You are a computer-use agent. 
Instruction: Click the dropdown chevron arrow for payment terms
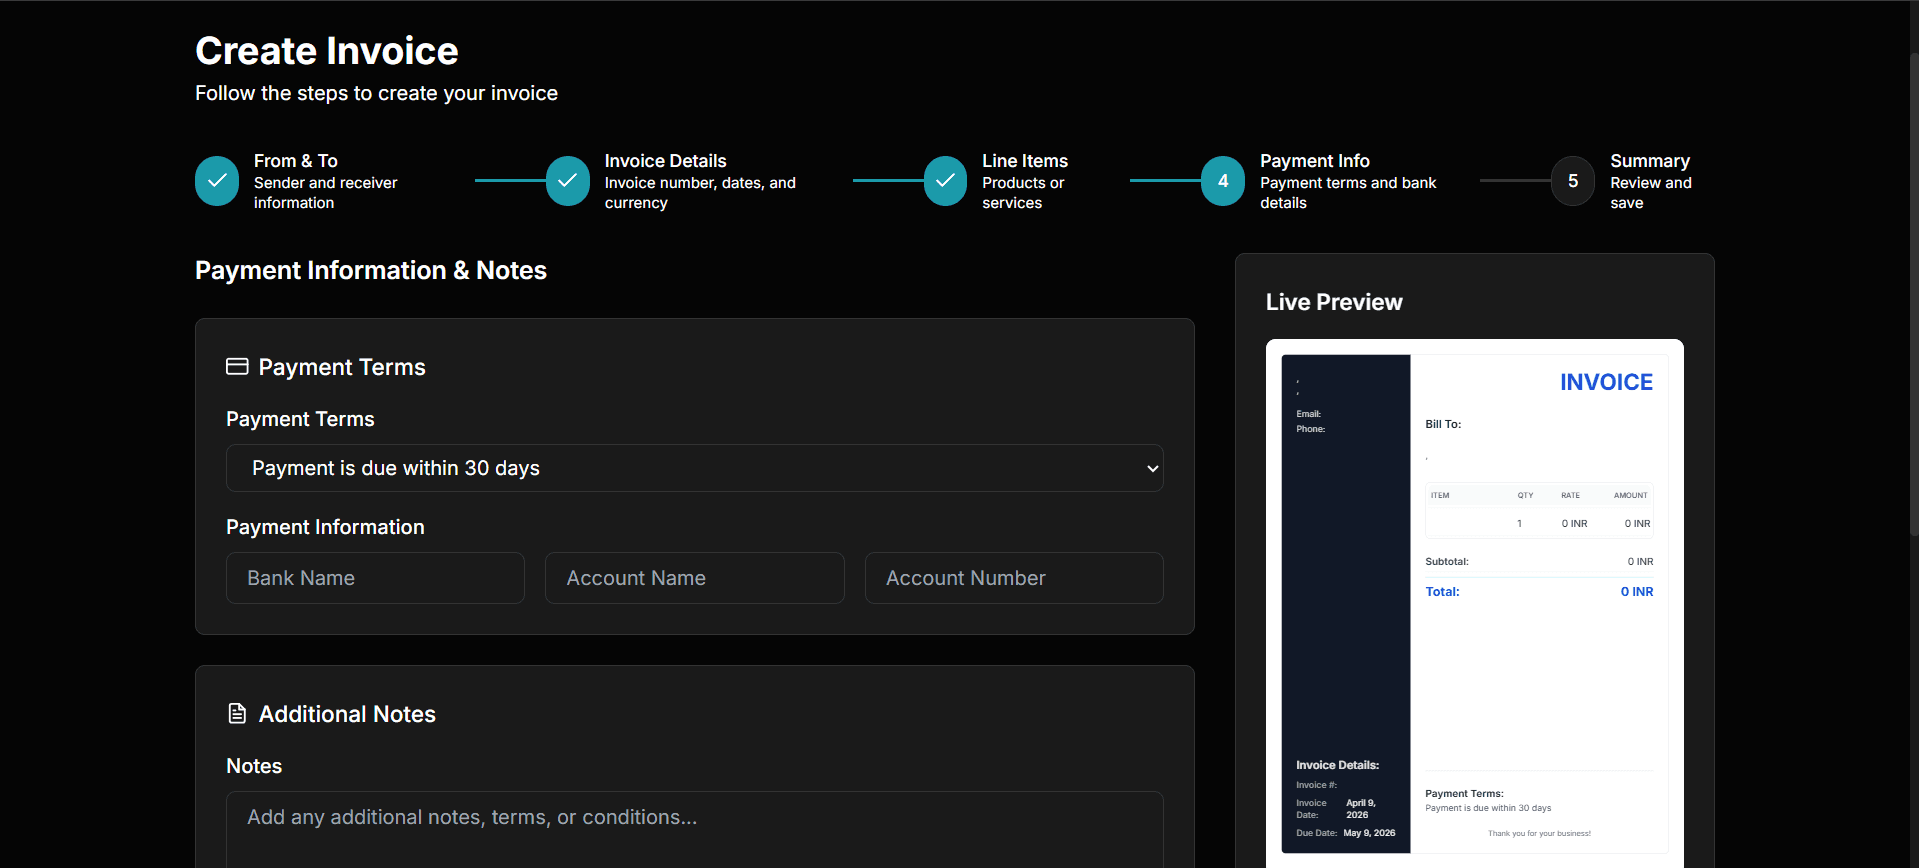1152,468
